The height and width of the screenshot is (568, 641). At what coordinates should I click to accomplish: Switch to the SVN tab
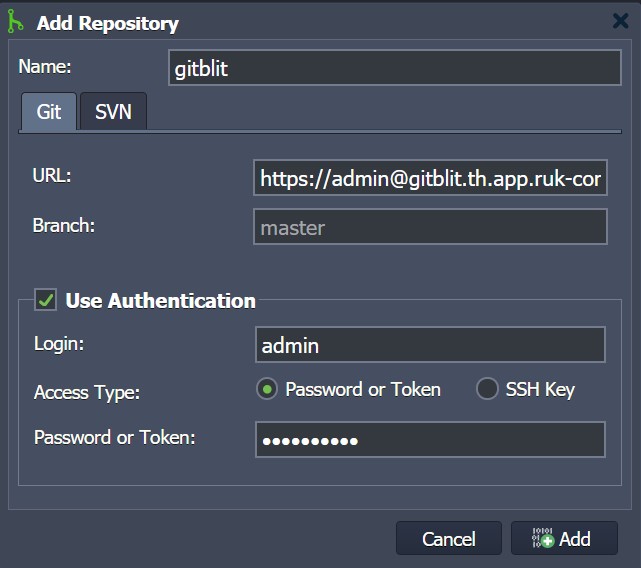coord(113,111)
